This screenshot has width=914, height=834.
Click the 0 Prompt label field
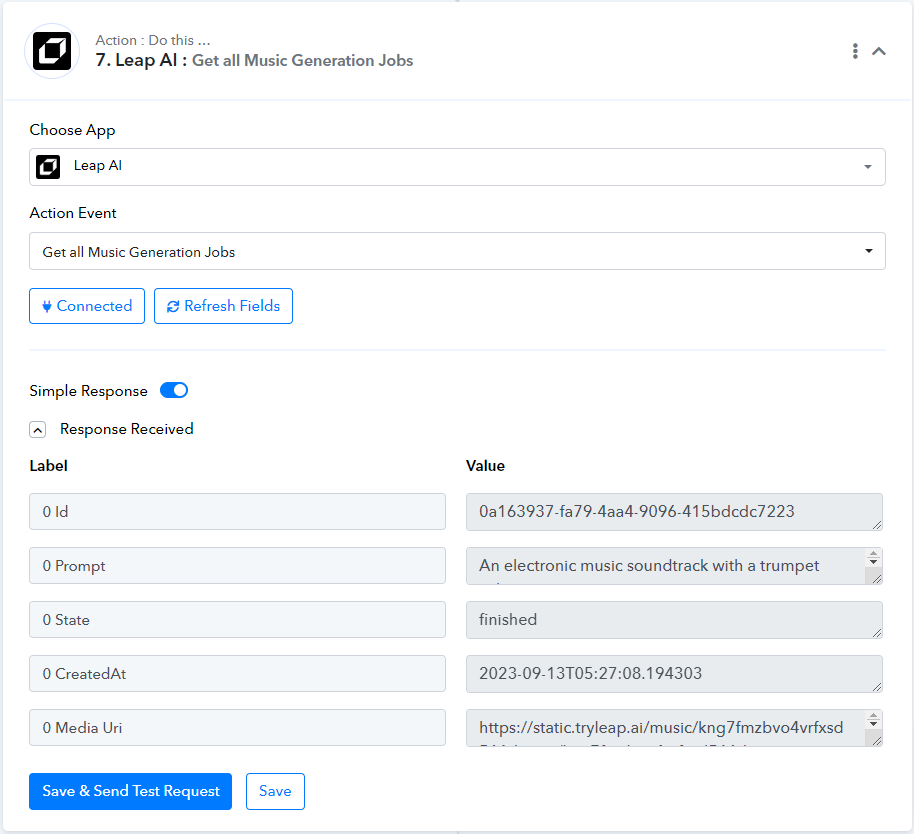(x=237, y=565)
